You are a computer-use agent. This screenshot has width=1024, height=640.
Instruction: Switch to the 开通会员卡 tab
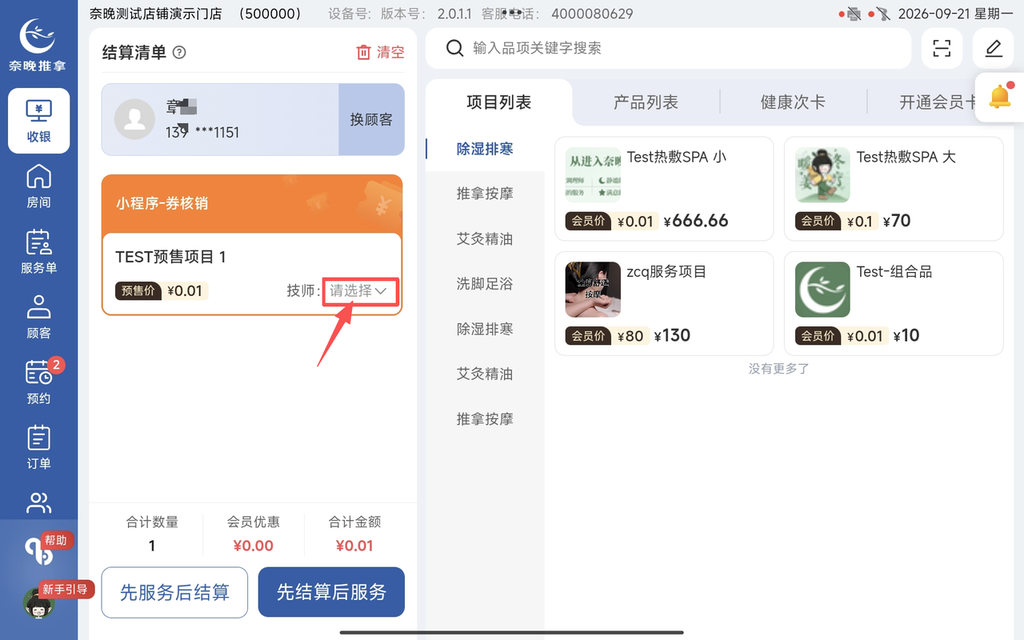coord(937,103)
